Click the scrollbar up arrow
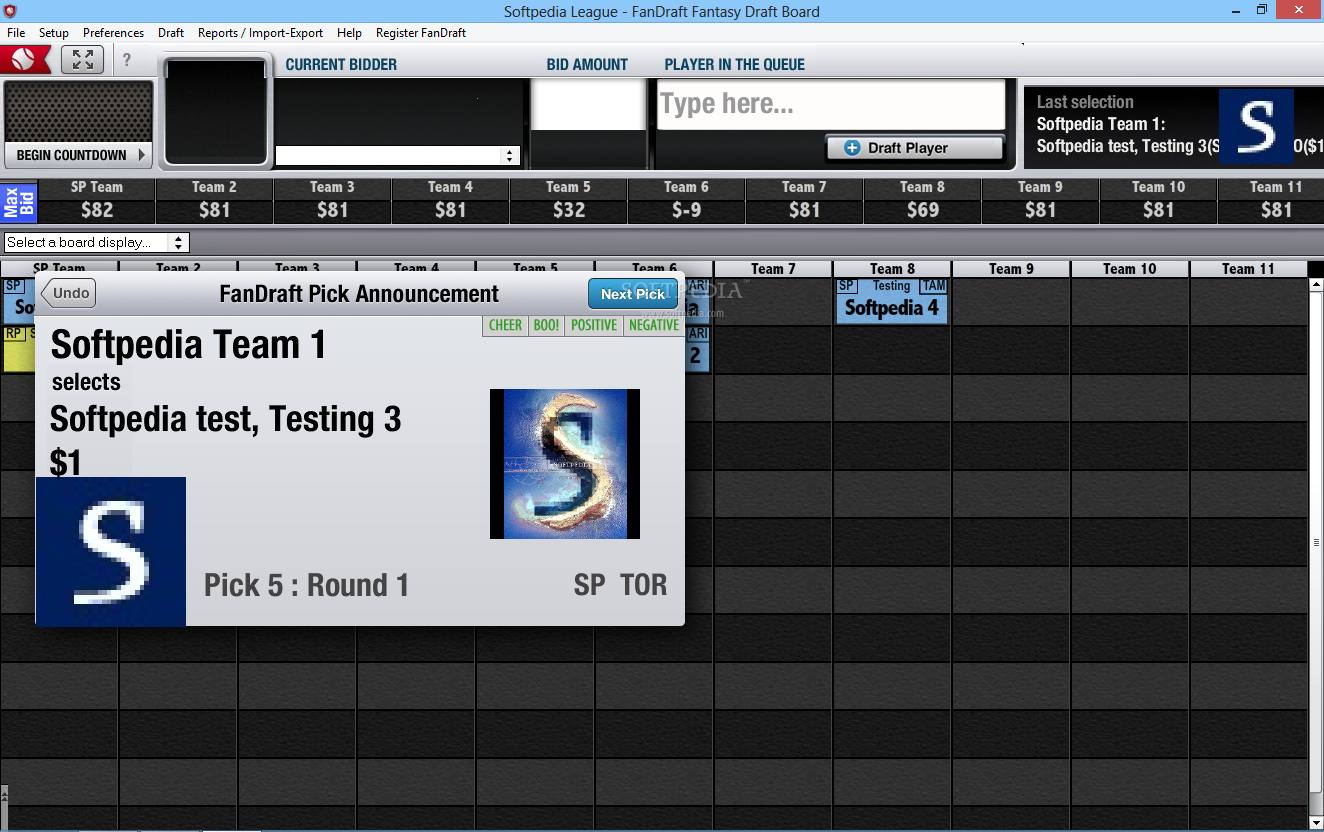This screenshot has height=832, width=1324. [x=1316, y=285]
